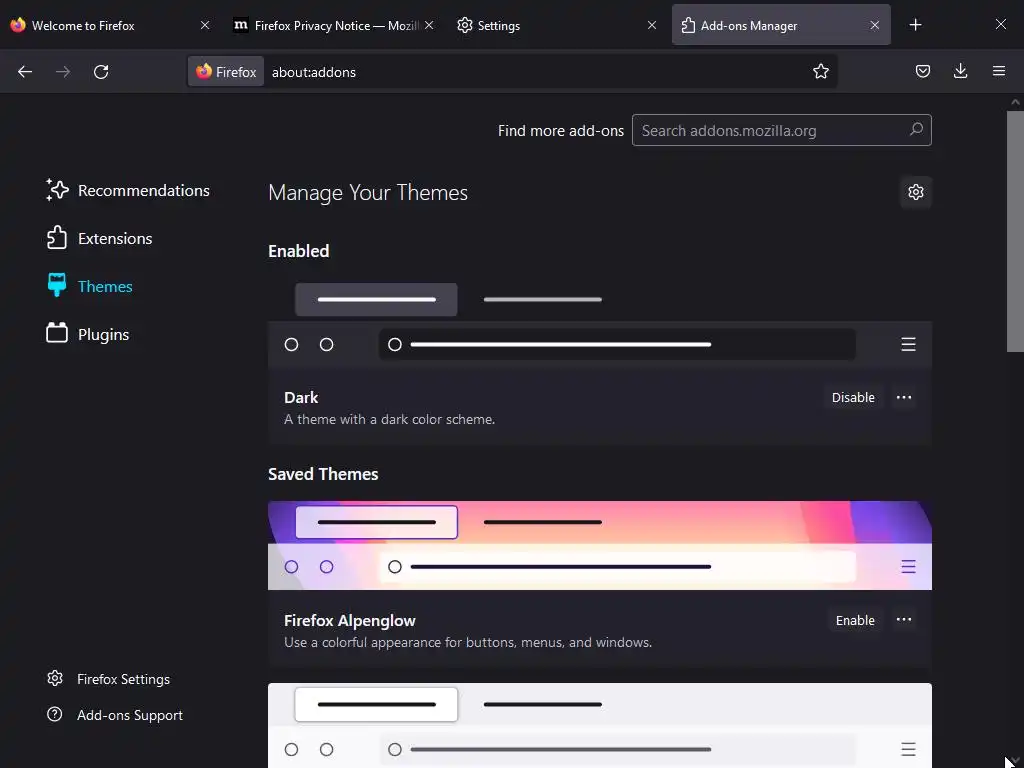
Task: Enable the Firefox Alpenglow theme
Action: click(x=855, y=620)
